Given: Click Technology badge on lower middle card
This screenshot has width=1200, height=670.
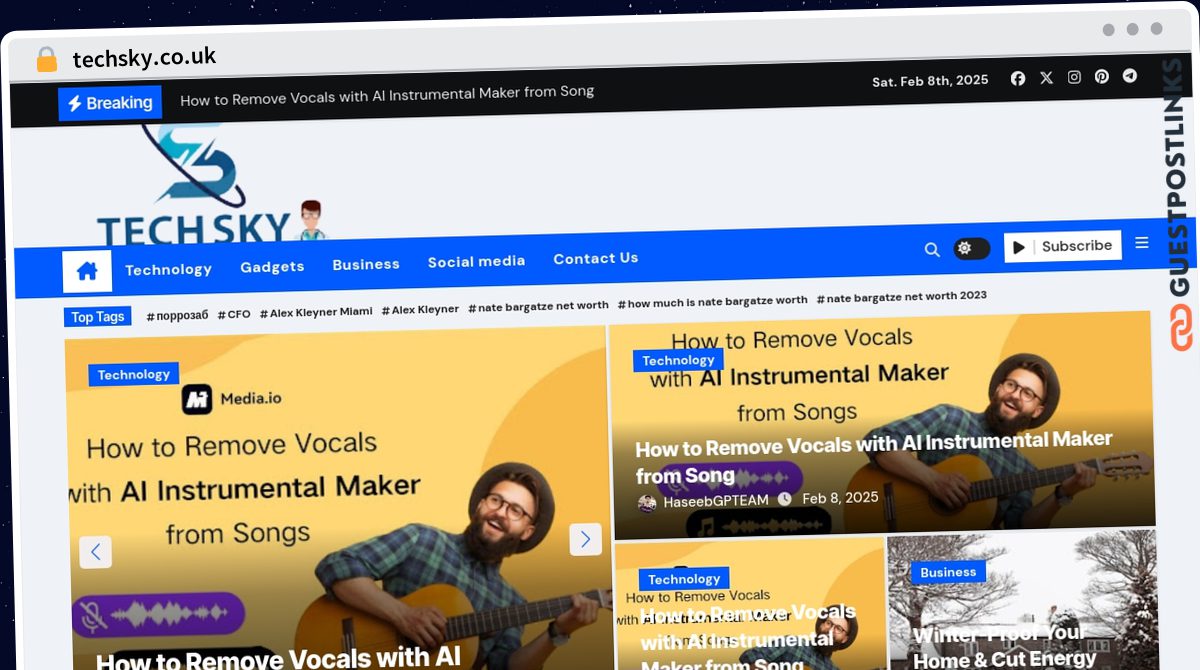Looking at the screenshot, I should pyautogui.click(x=684, y=579).
